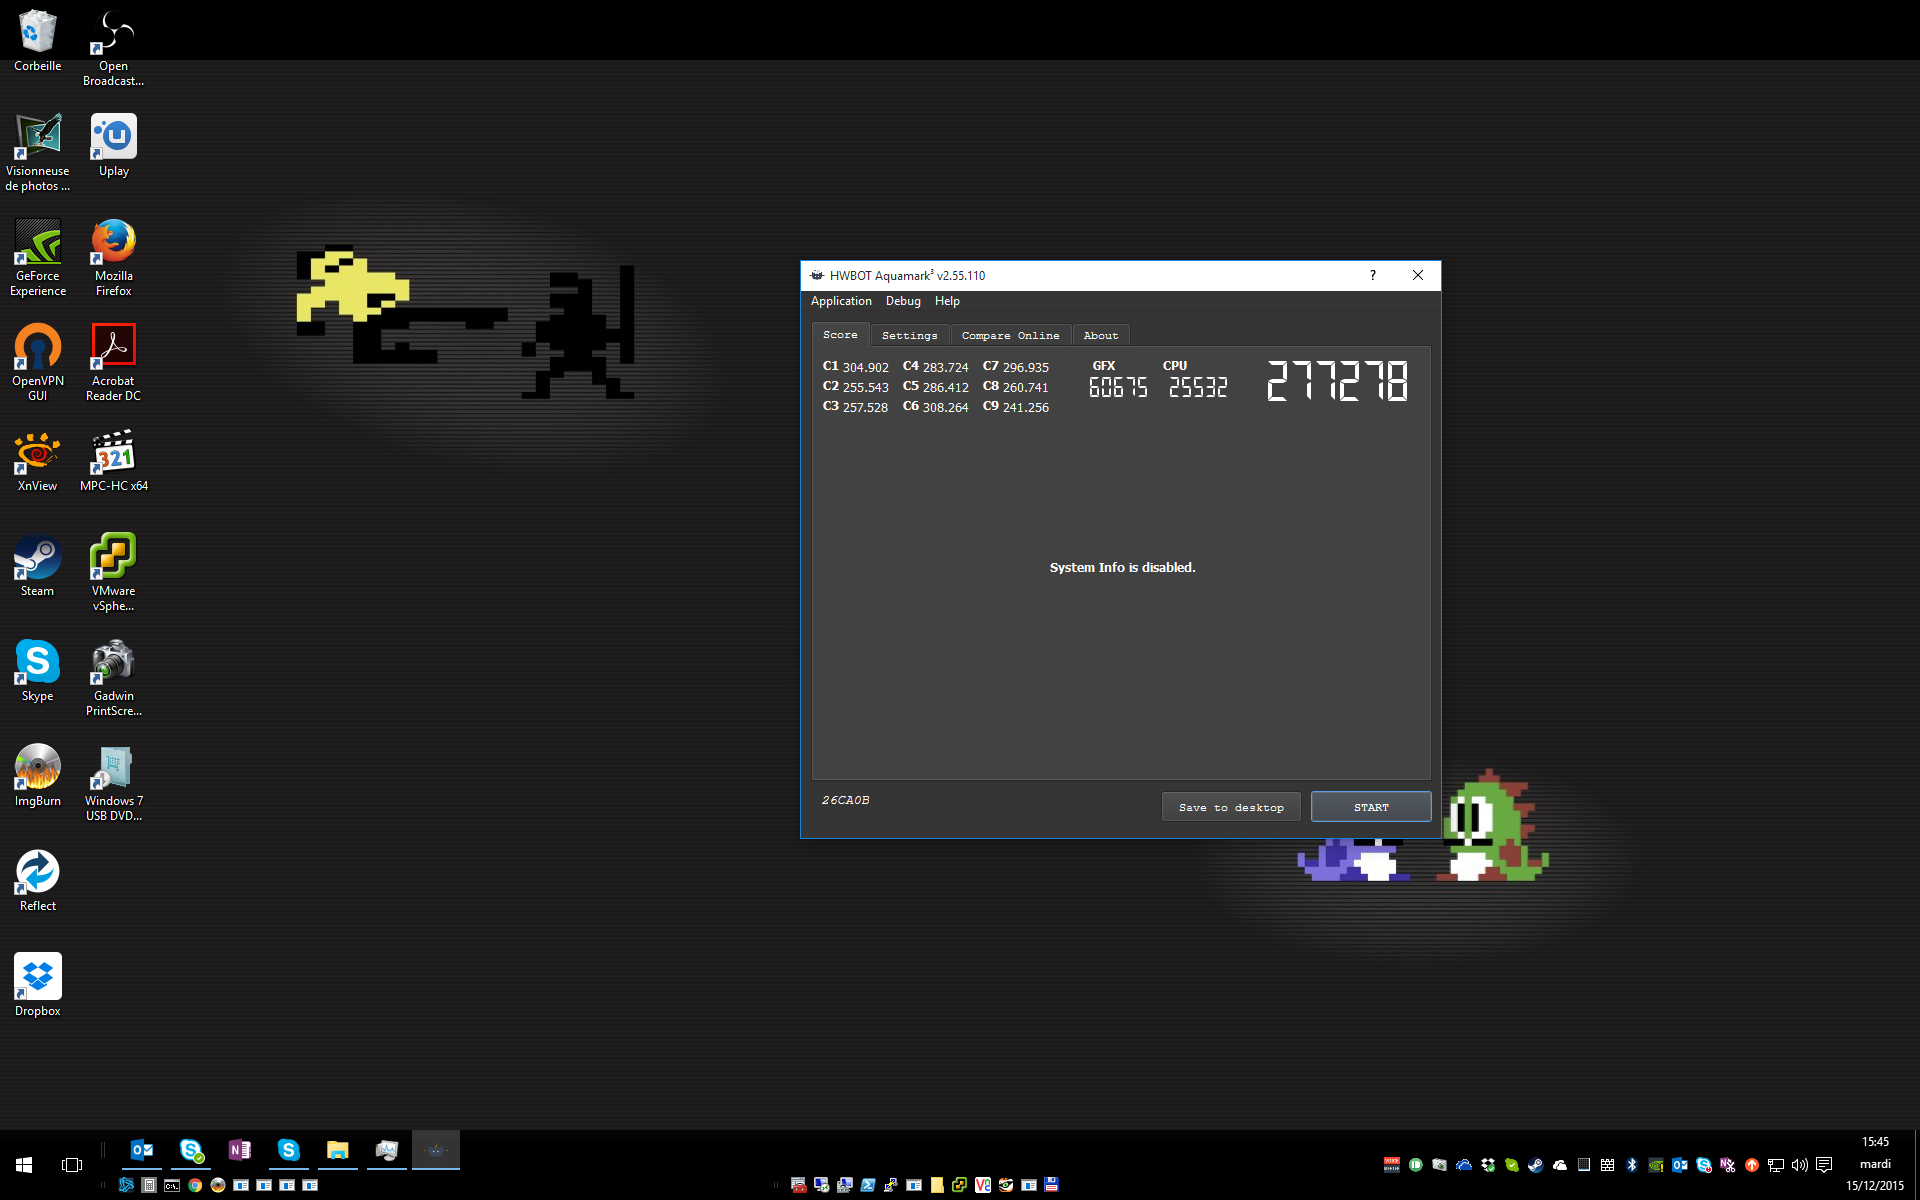1920x1200 pixels.
Task: Click the total score 277278
Action: 1338,381
